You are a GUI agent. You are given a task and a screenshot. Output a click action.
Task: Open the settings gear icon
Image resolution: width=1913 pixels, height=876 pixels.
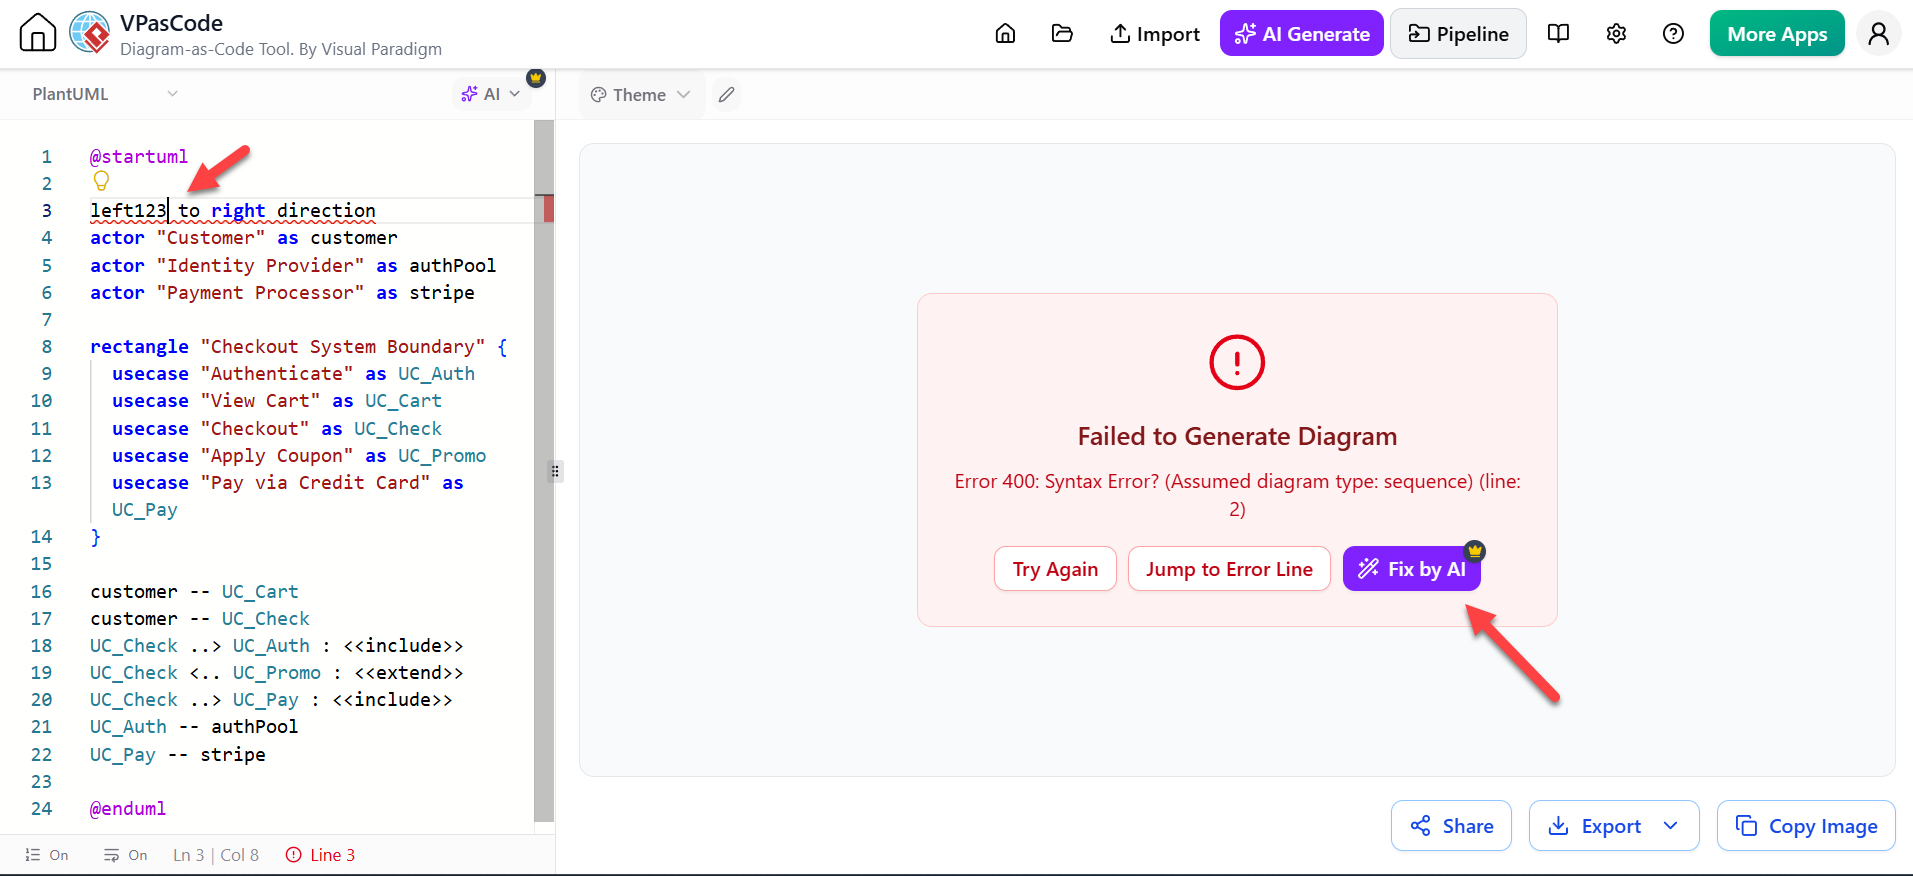point(1616,34)
